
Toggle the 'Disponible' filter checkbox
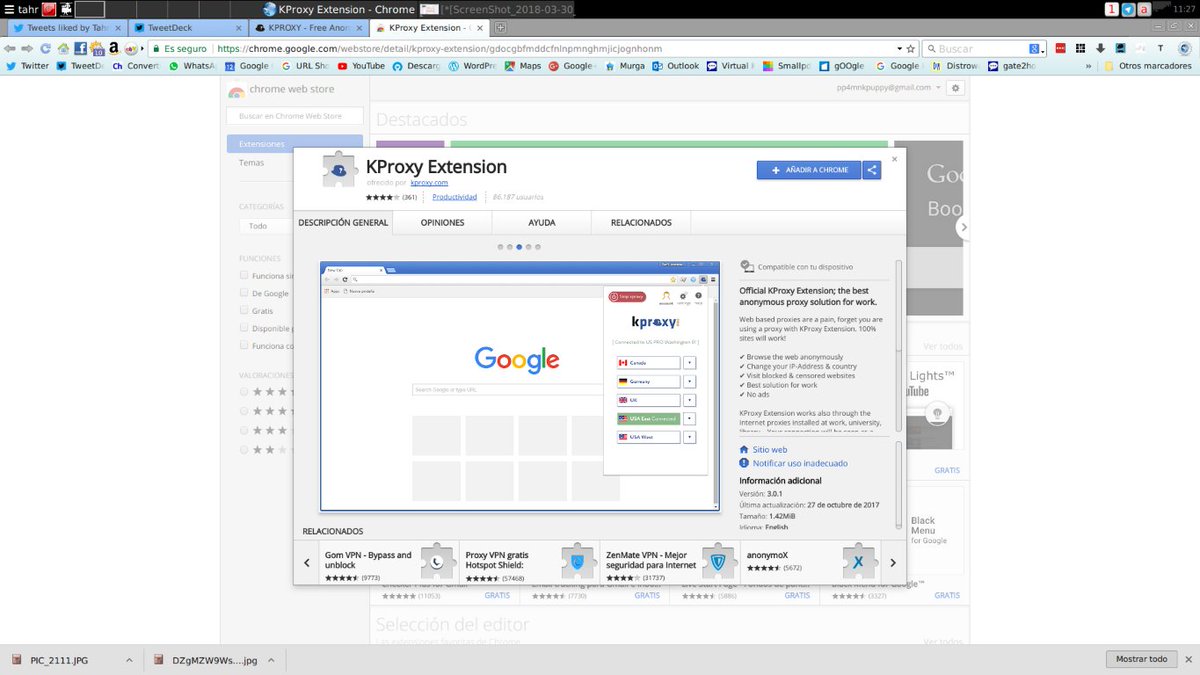pos(244,328)
